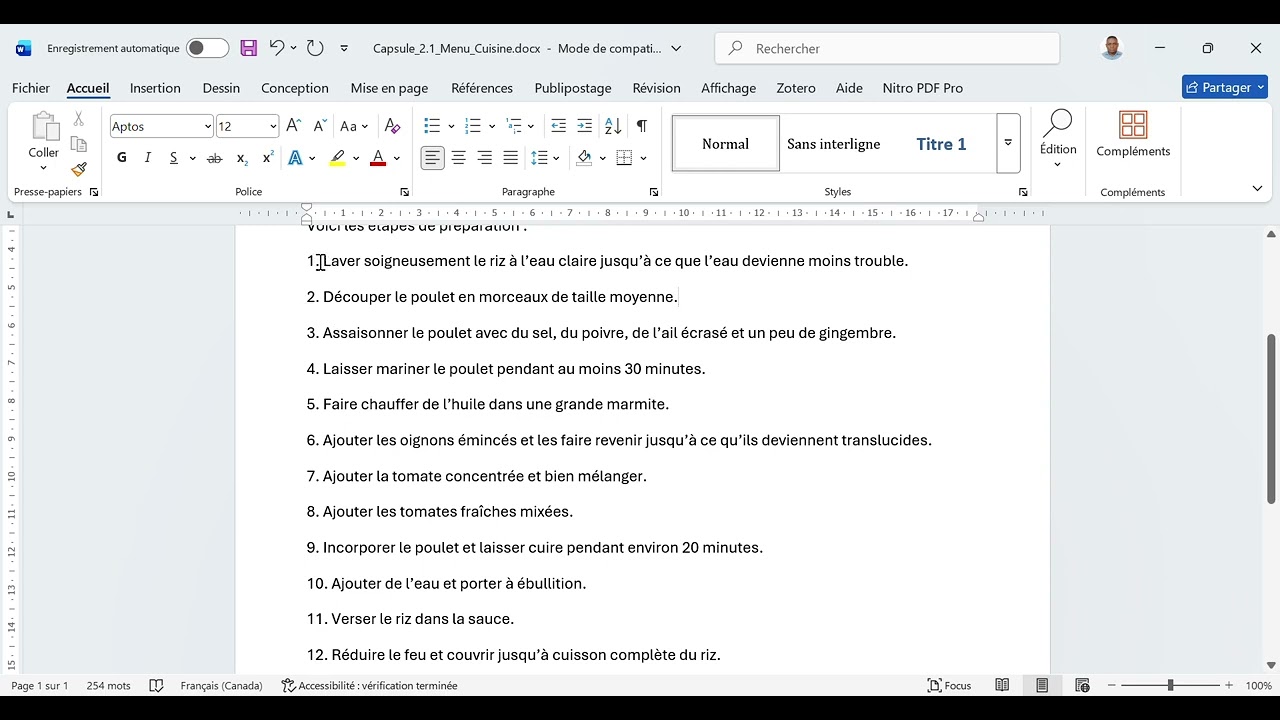Open the Révision tab

(x=656, y=88)
